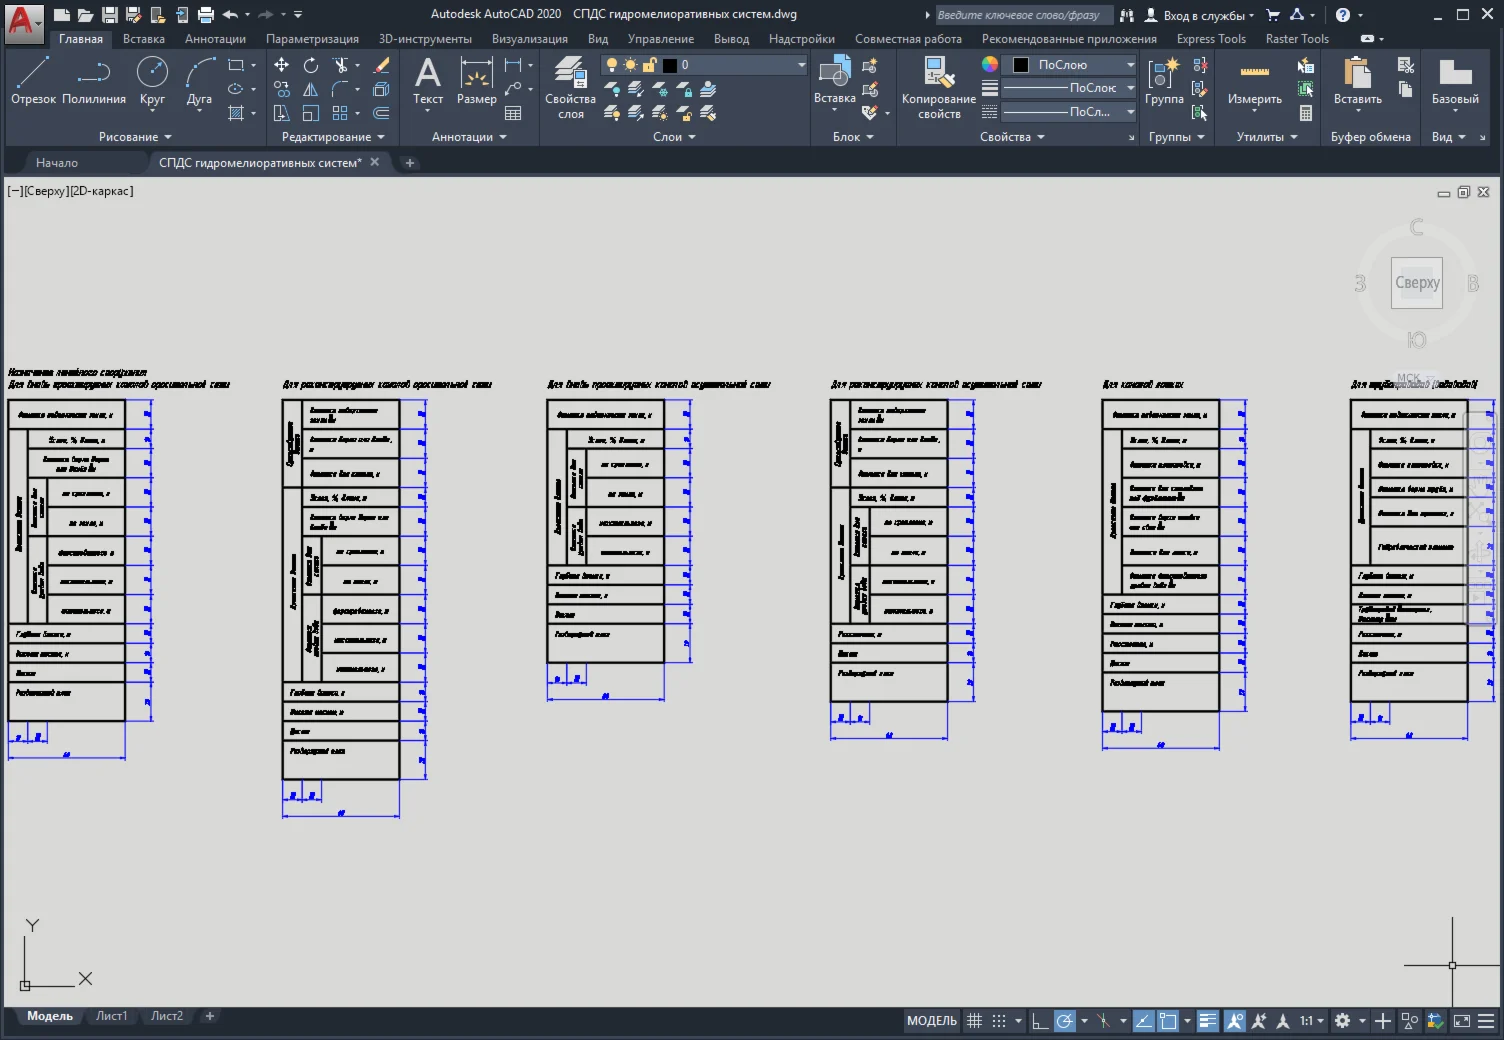The height and width of the screenshot is (1040, 1504).
Task: Click the quick calculator icon in Утилиты
Action: (x=1305, y=113)
